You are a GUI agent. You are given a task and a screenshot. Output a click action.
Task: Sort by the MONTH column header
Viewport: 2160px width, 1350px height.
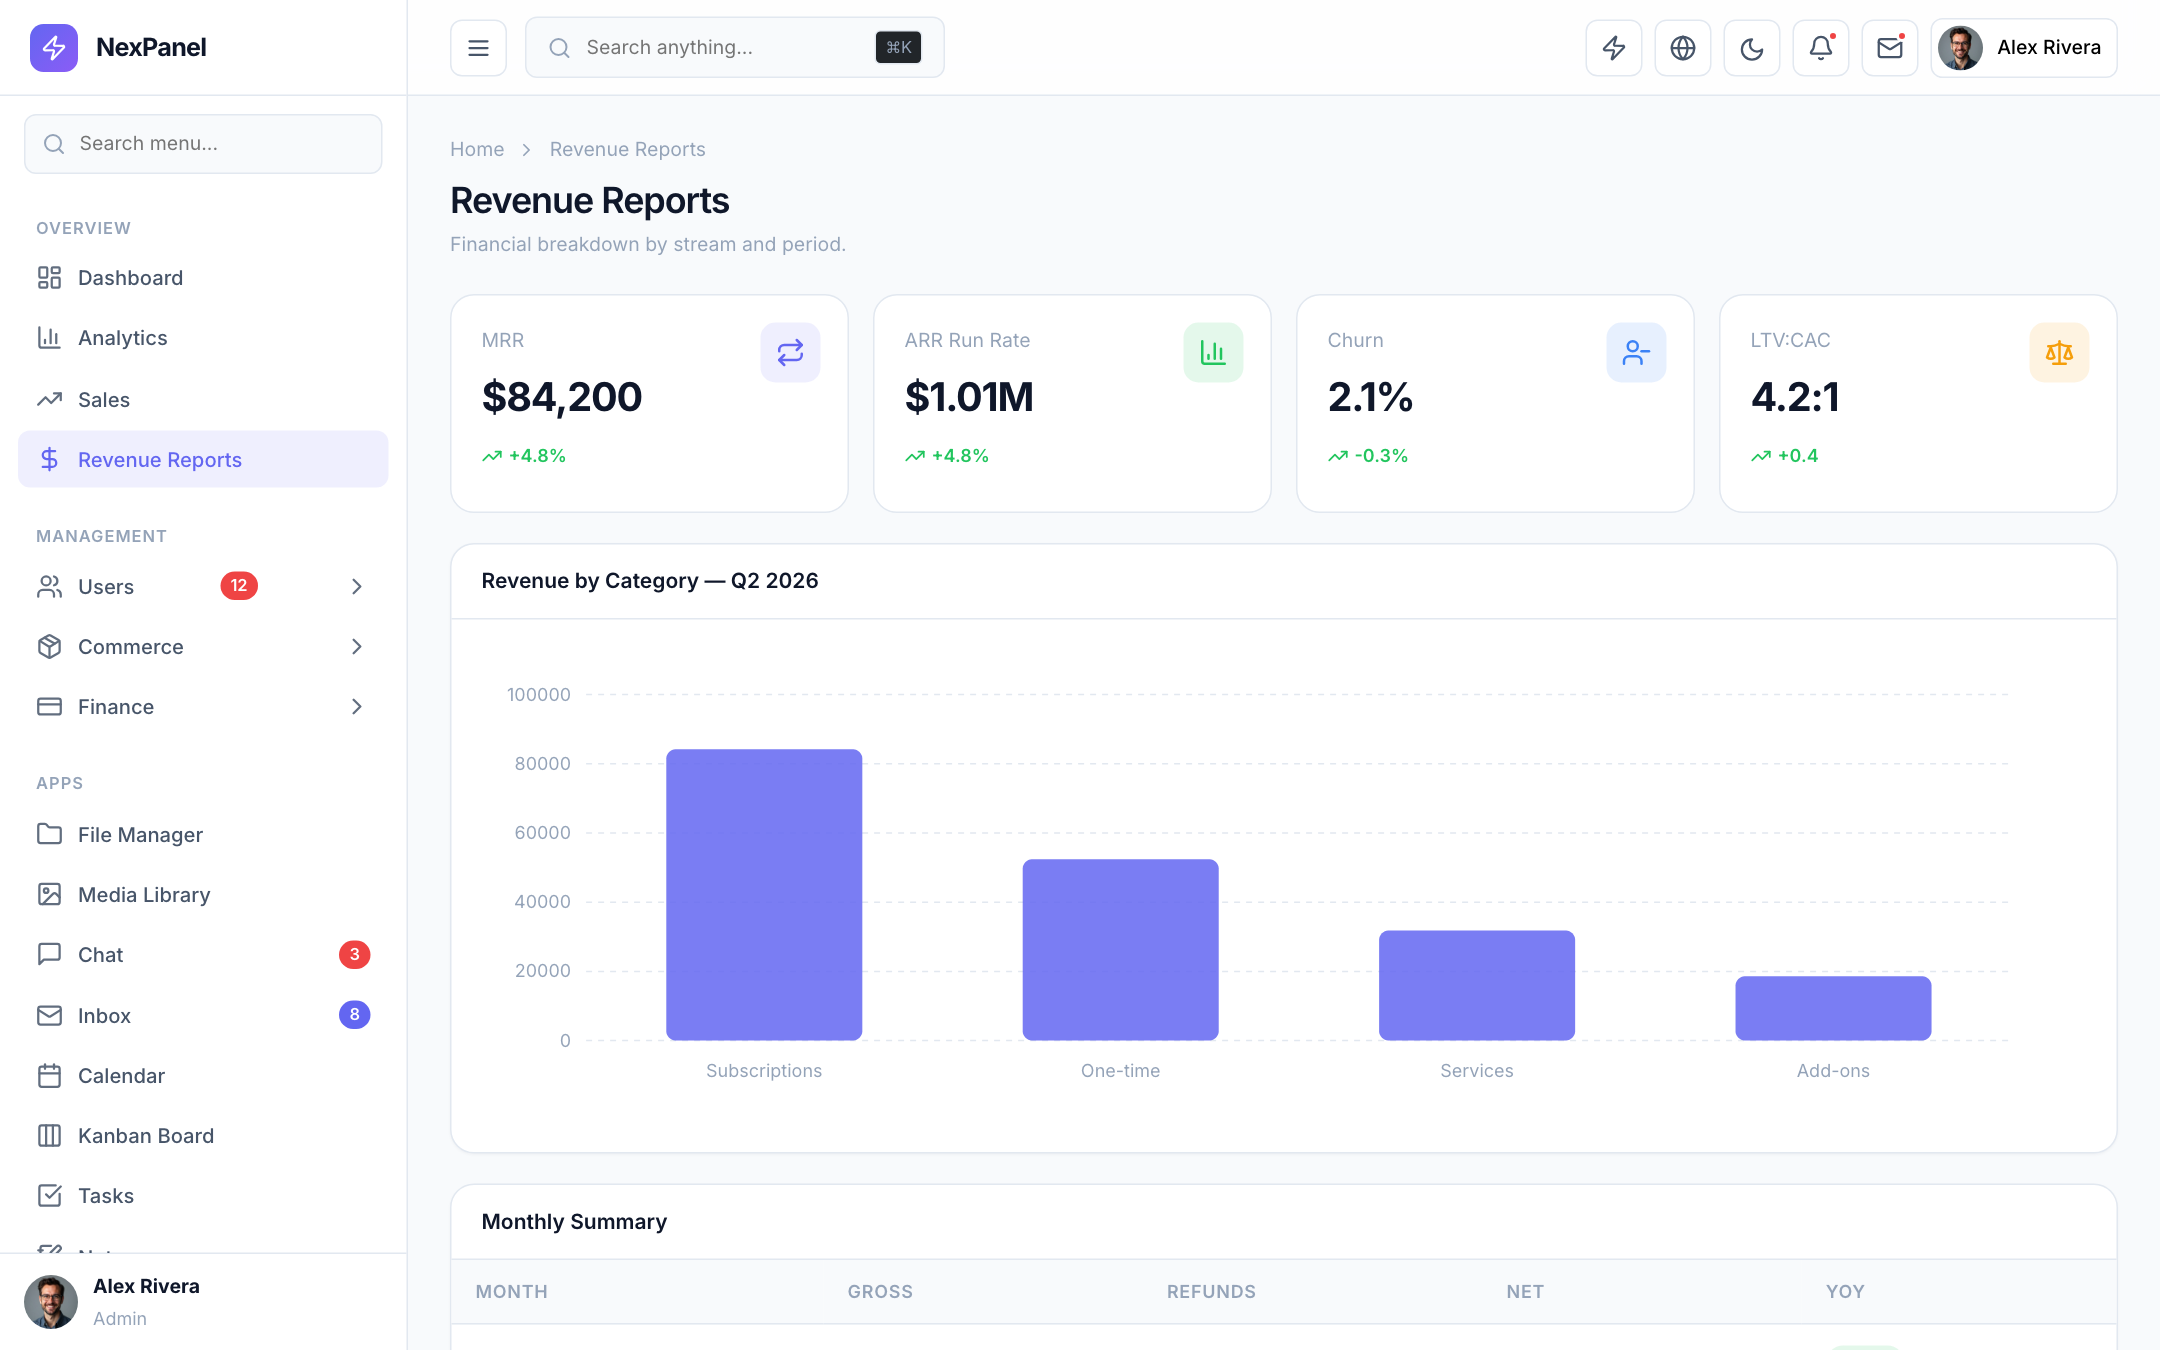click(511, 1291)
